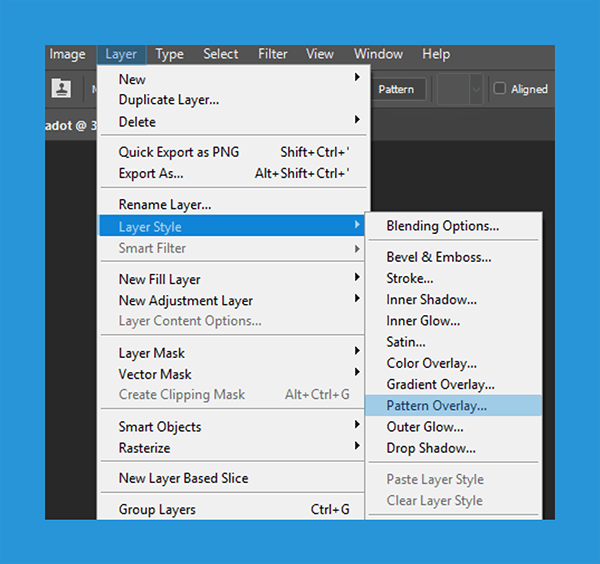The width and height of the screenshot is (600, 564).
Task: Open the Filter menu
Action: pos(272,54)
